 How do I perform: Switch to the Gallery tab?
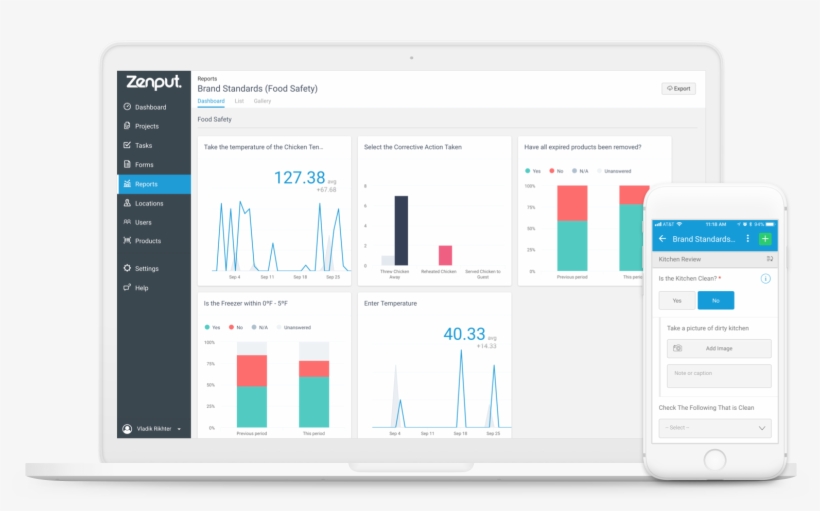(x=262, y=101)
